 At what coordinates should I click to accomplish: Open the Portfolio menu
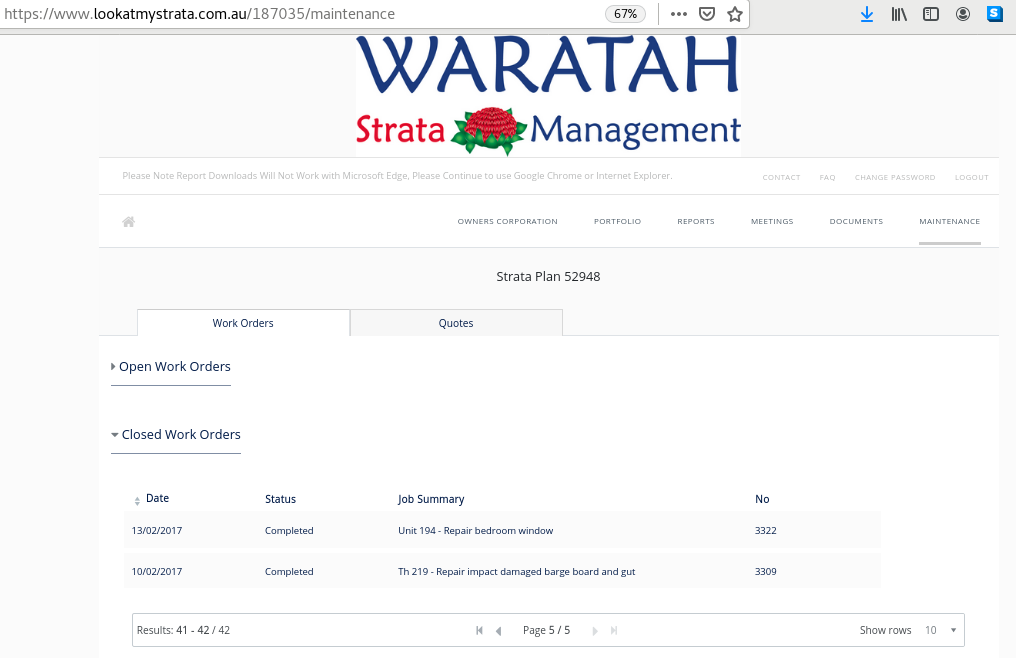click(x=618, y=221)
